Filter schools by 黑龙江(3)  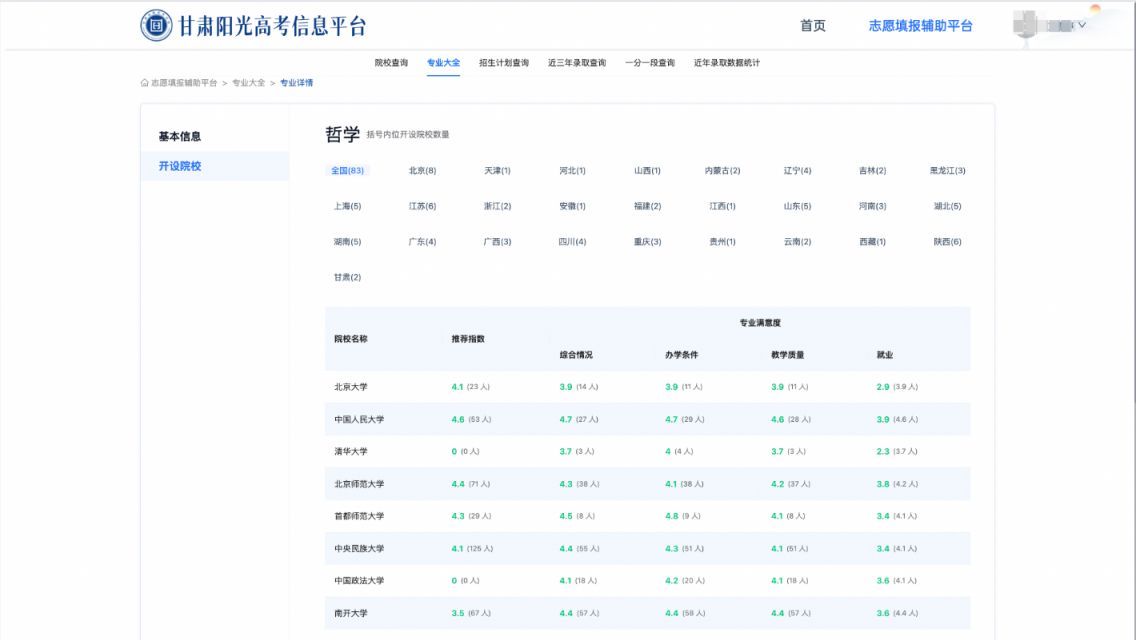[947, 170]
